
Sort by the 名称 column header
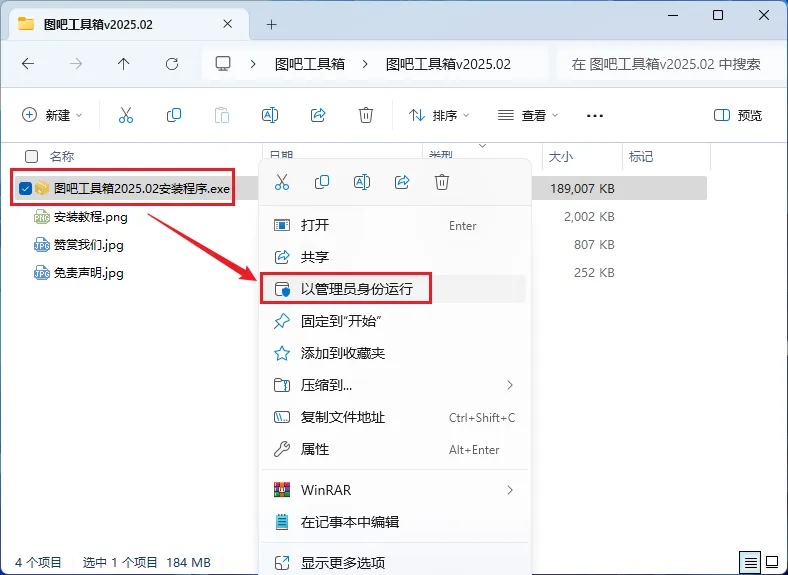(62, 156)
